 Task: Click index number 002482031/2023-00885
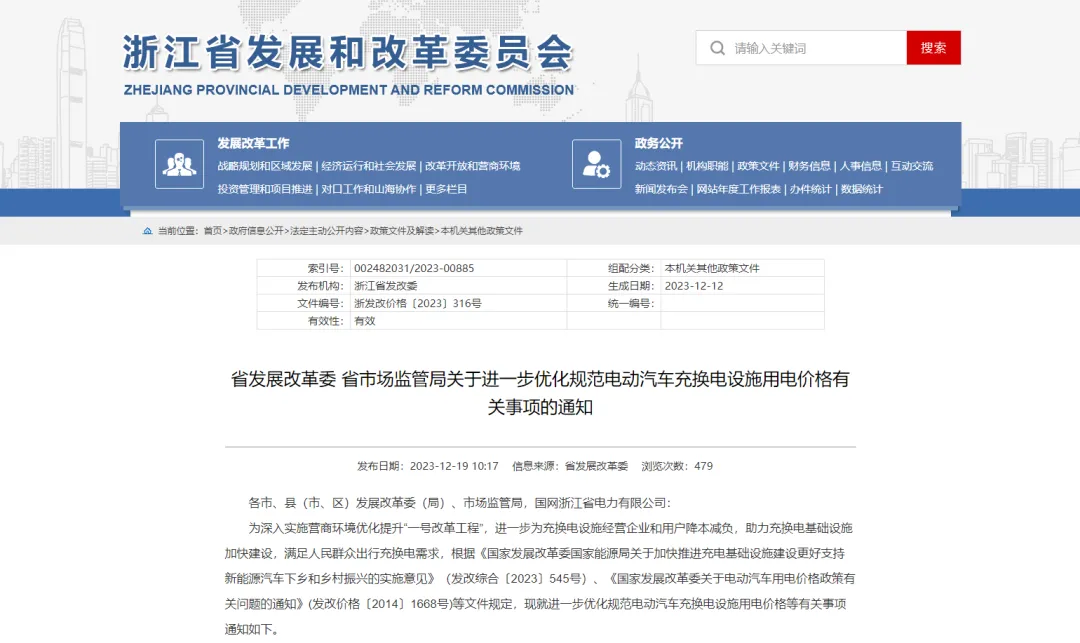click(x=414, y=268)
